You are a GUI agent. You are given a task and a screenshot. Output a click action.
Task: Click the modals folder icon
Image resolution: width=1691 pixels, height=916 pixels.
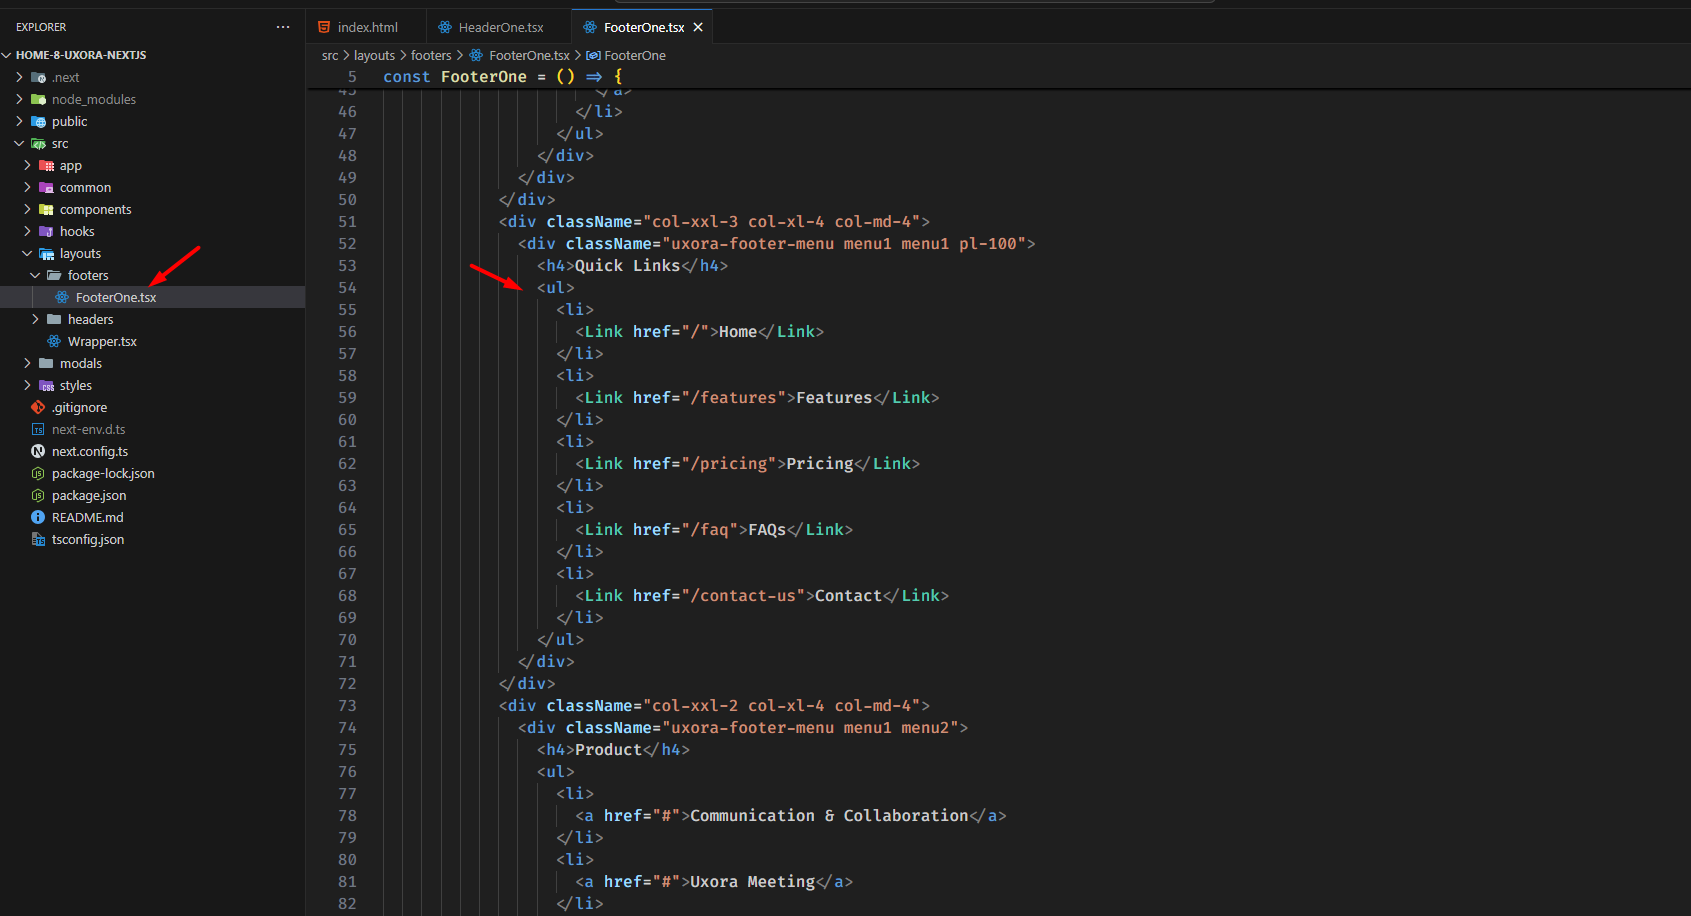click(46, 363)
